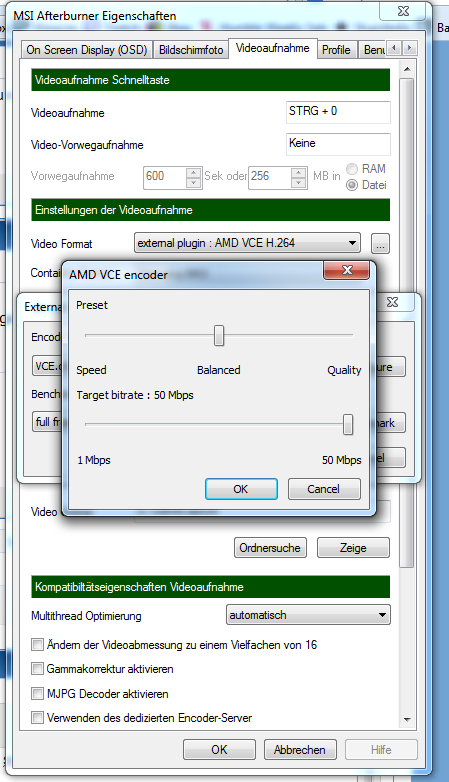449x782 pixels.
Task: Open the Bildschirmfoto tab
Action: (191, 50)
